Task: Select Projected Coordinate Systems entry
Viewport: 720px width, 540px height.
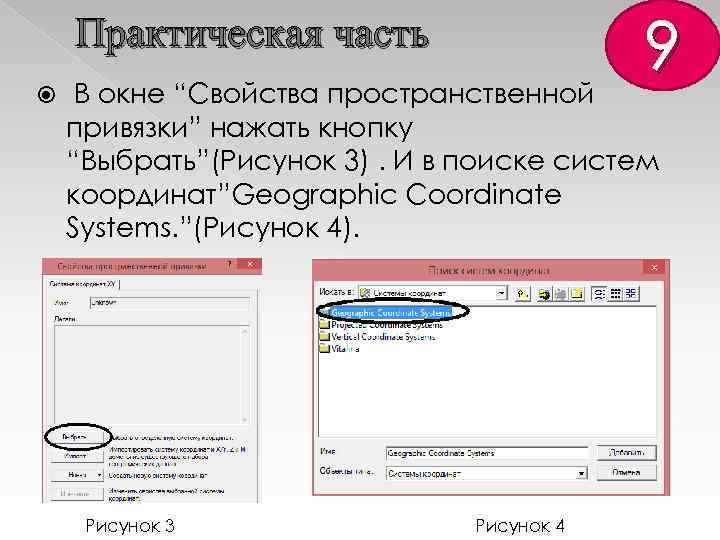Action: point(387,325)
